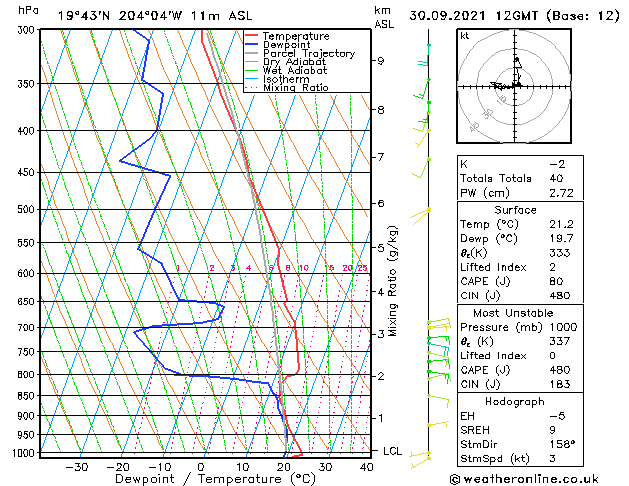The width and height of the screenshot is (629, 486).
Task: Click the 'kt' unit label in hodograph
Action: [465, 36]
